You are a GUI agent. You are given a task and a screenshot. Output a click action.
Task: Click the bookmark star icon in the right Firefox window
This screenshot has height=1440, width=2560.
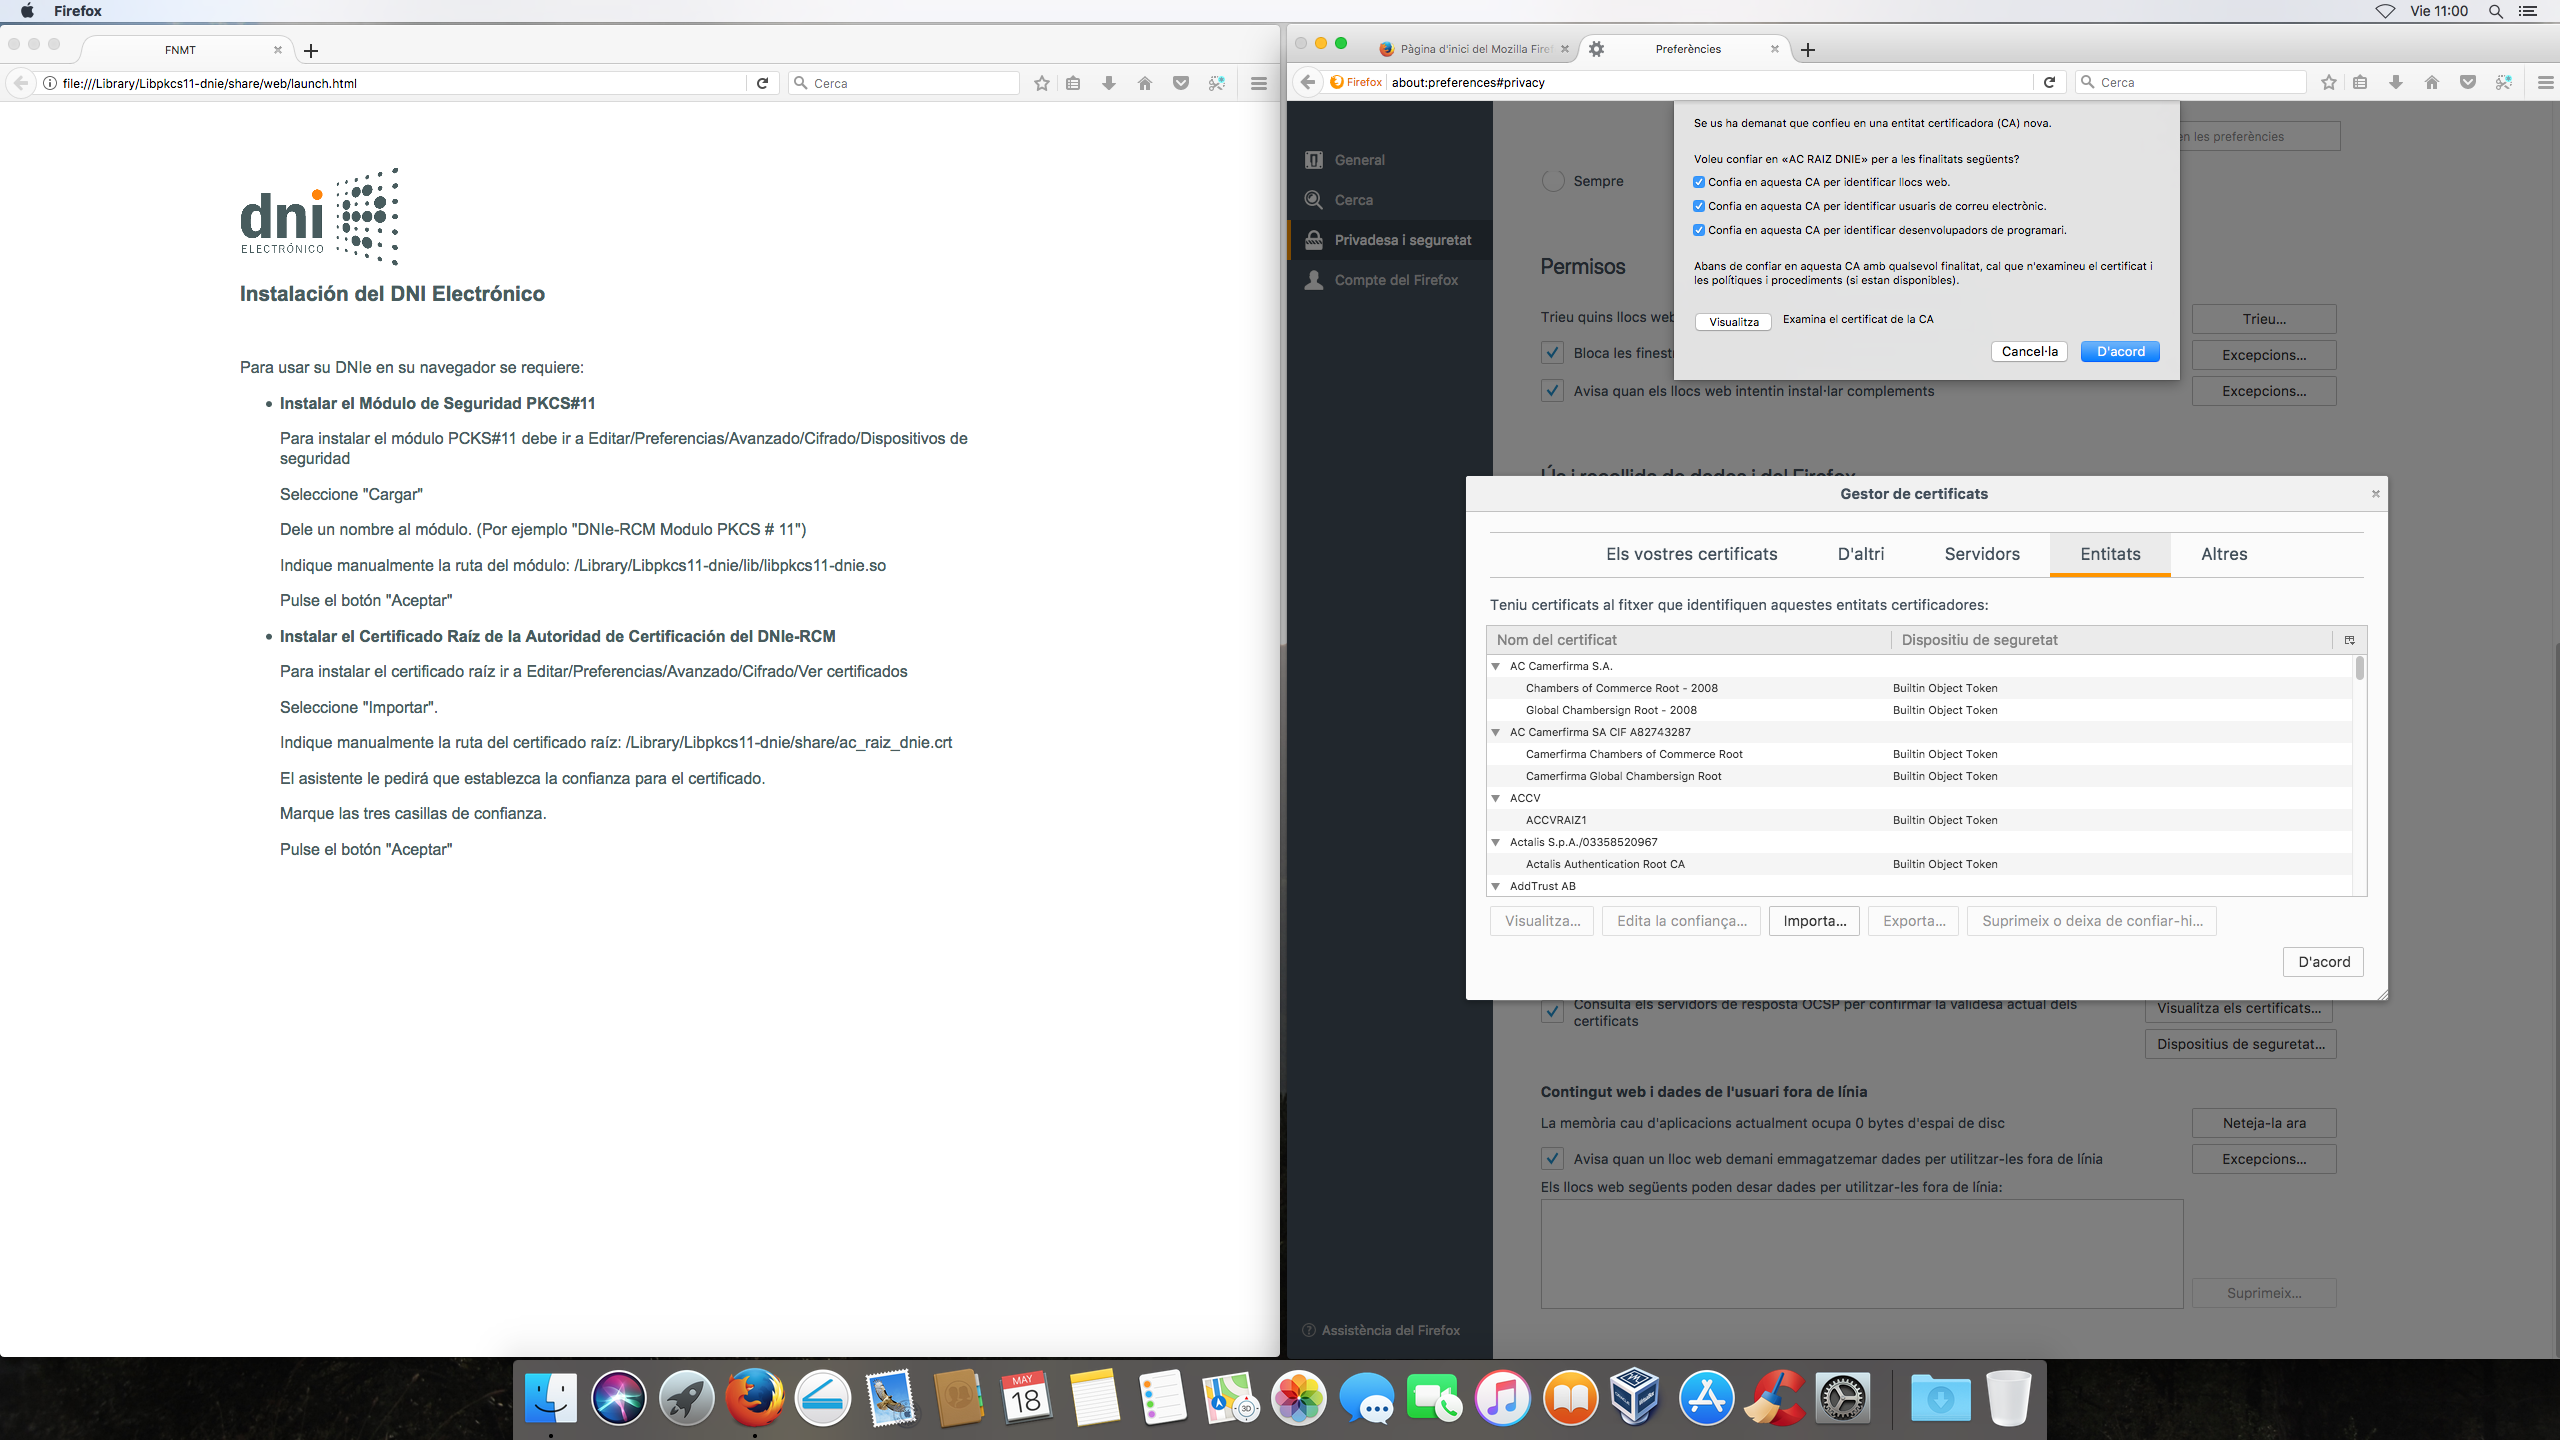click(2329, 83)
